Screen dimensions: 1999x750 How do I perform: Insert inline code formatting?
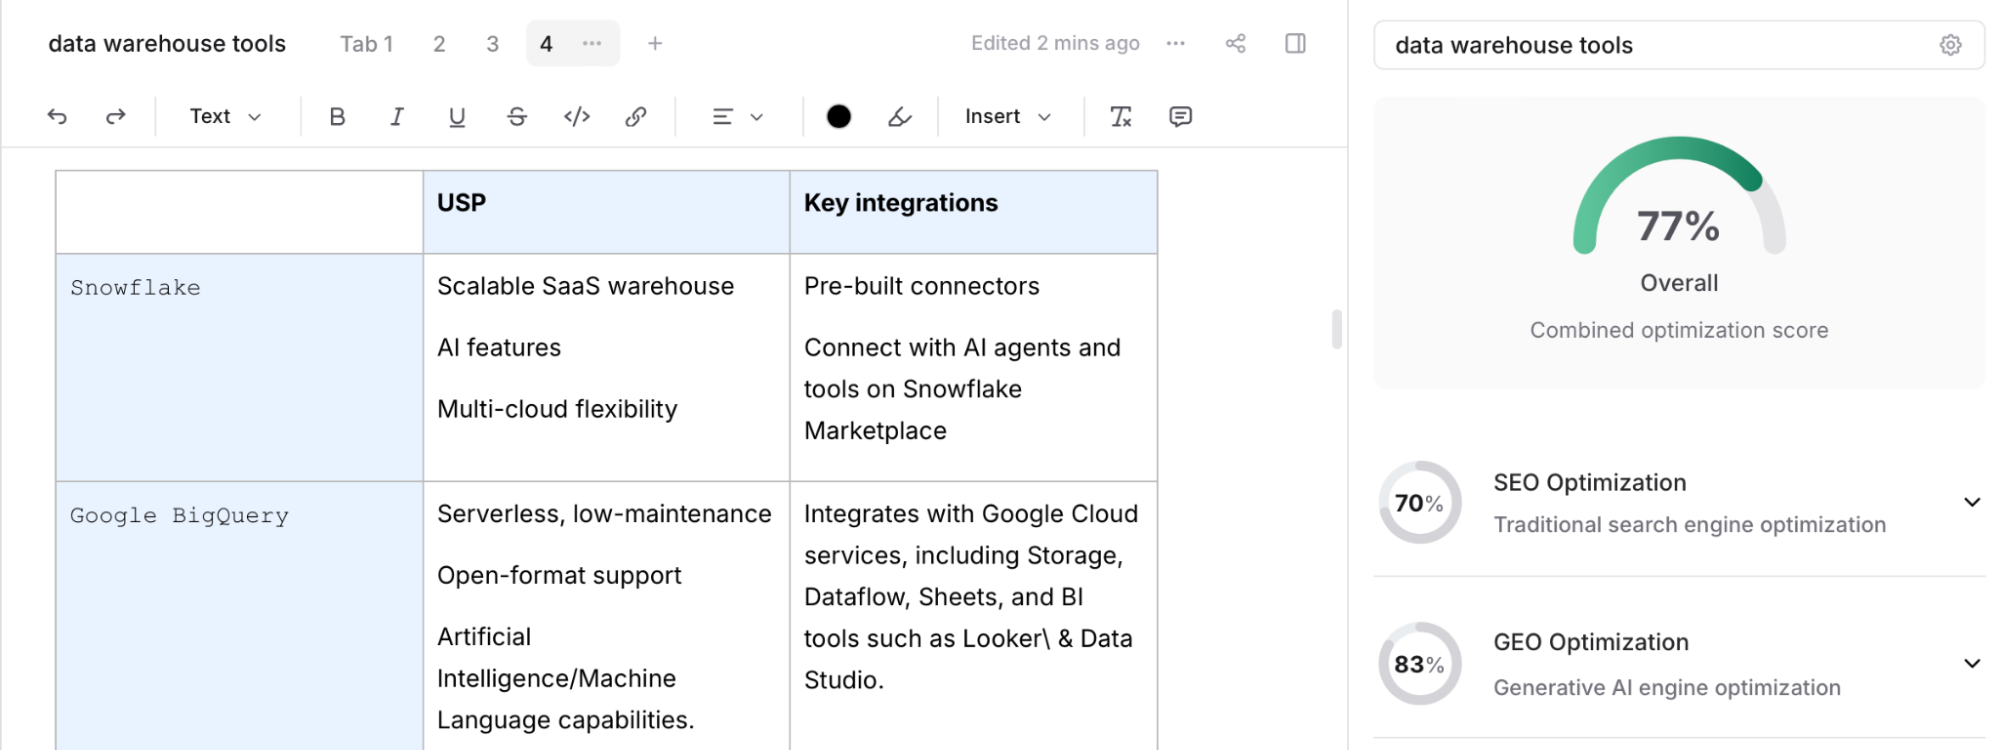click(x=577, y=117)
